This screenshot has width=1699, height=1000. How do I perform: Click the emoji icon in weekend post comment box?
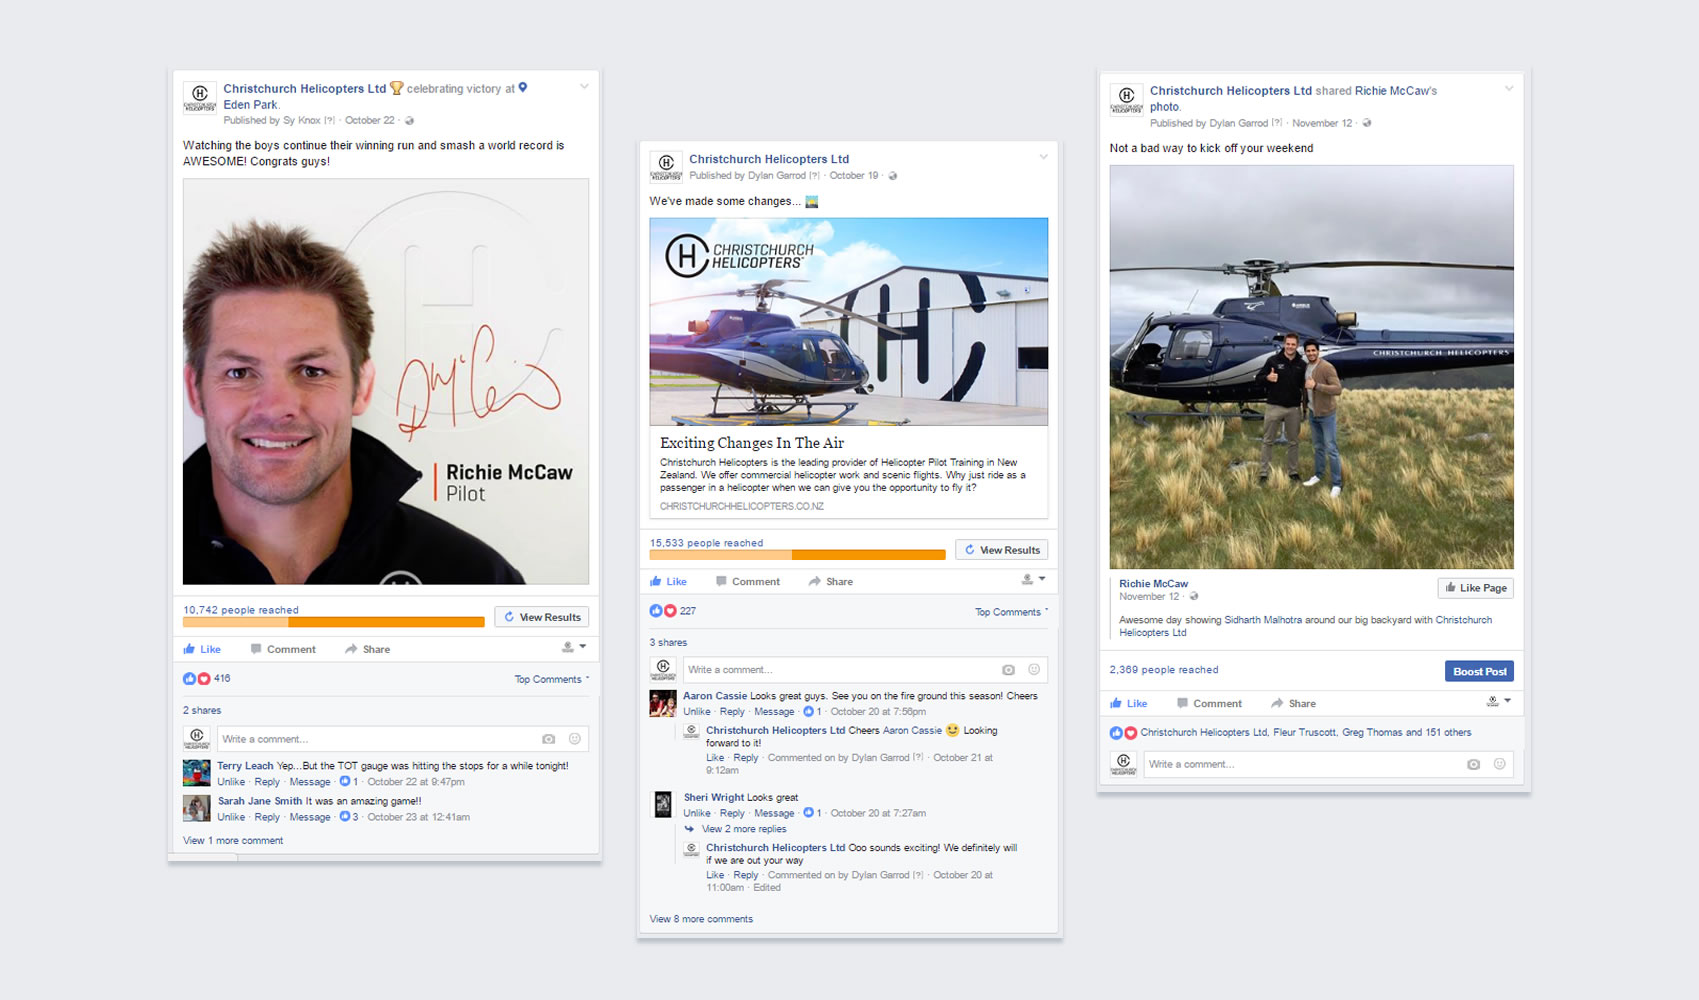(1499, 764)
